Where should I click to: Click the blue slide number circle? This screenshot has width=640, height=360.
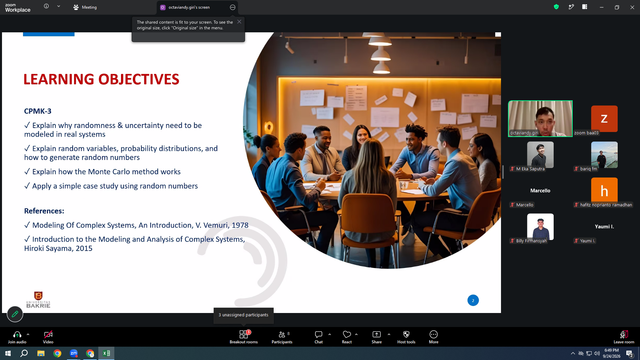473,300
